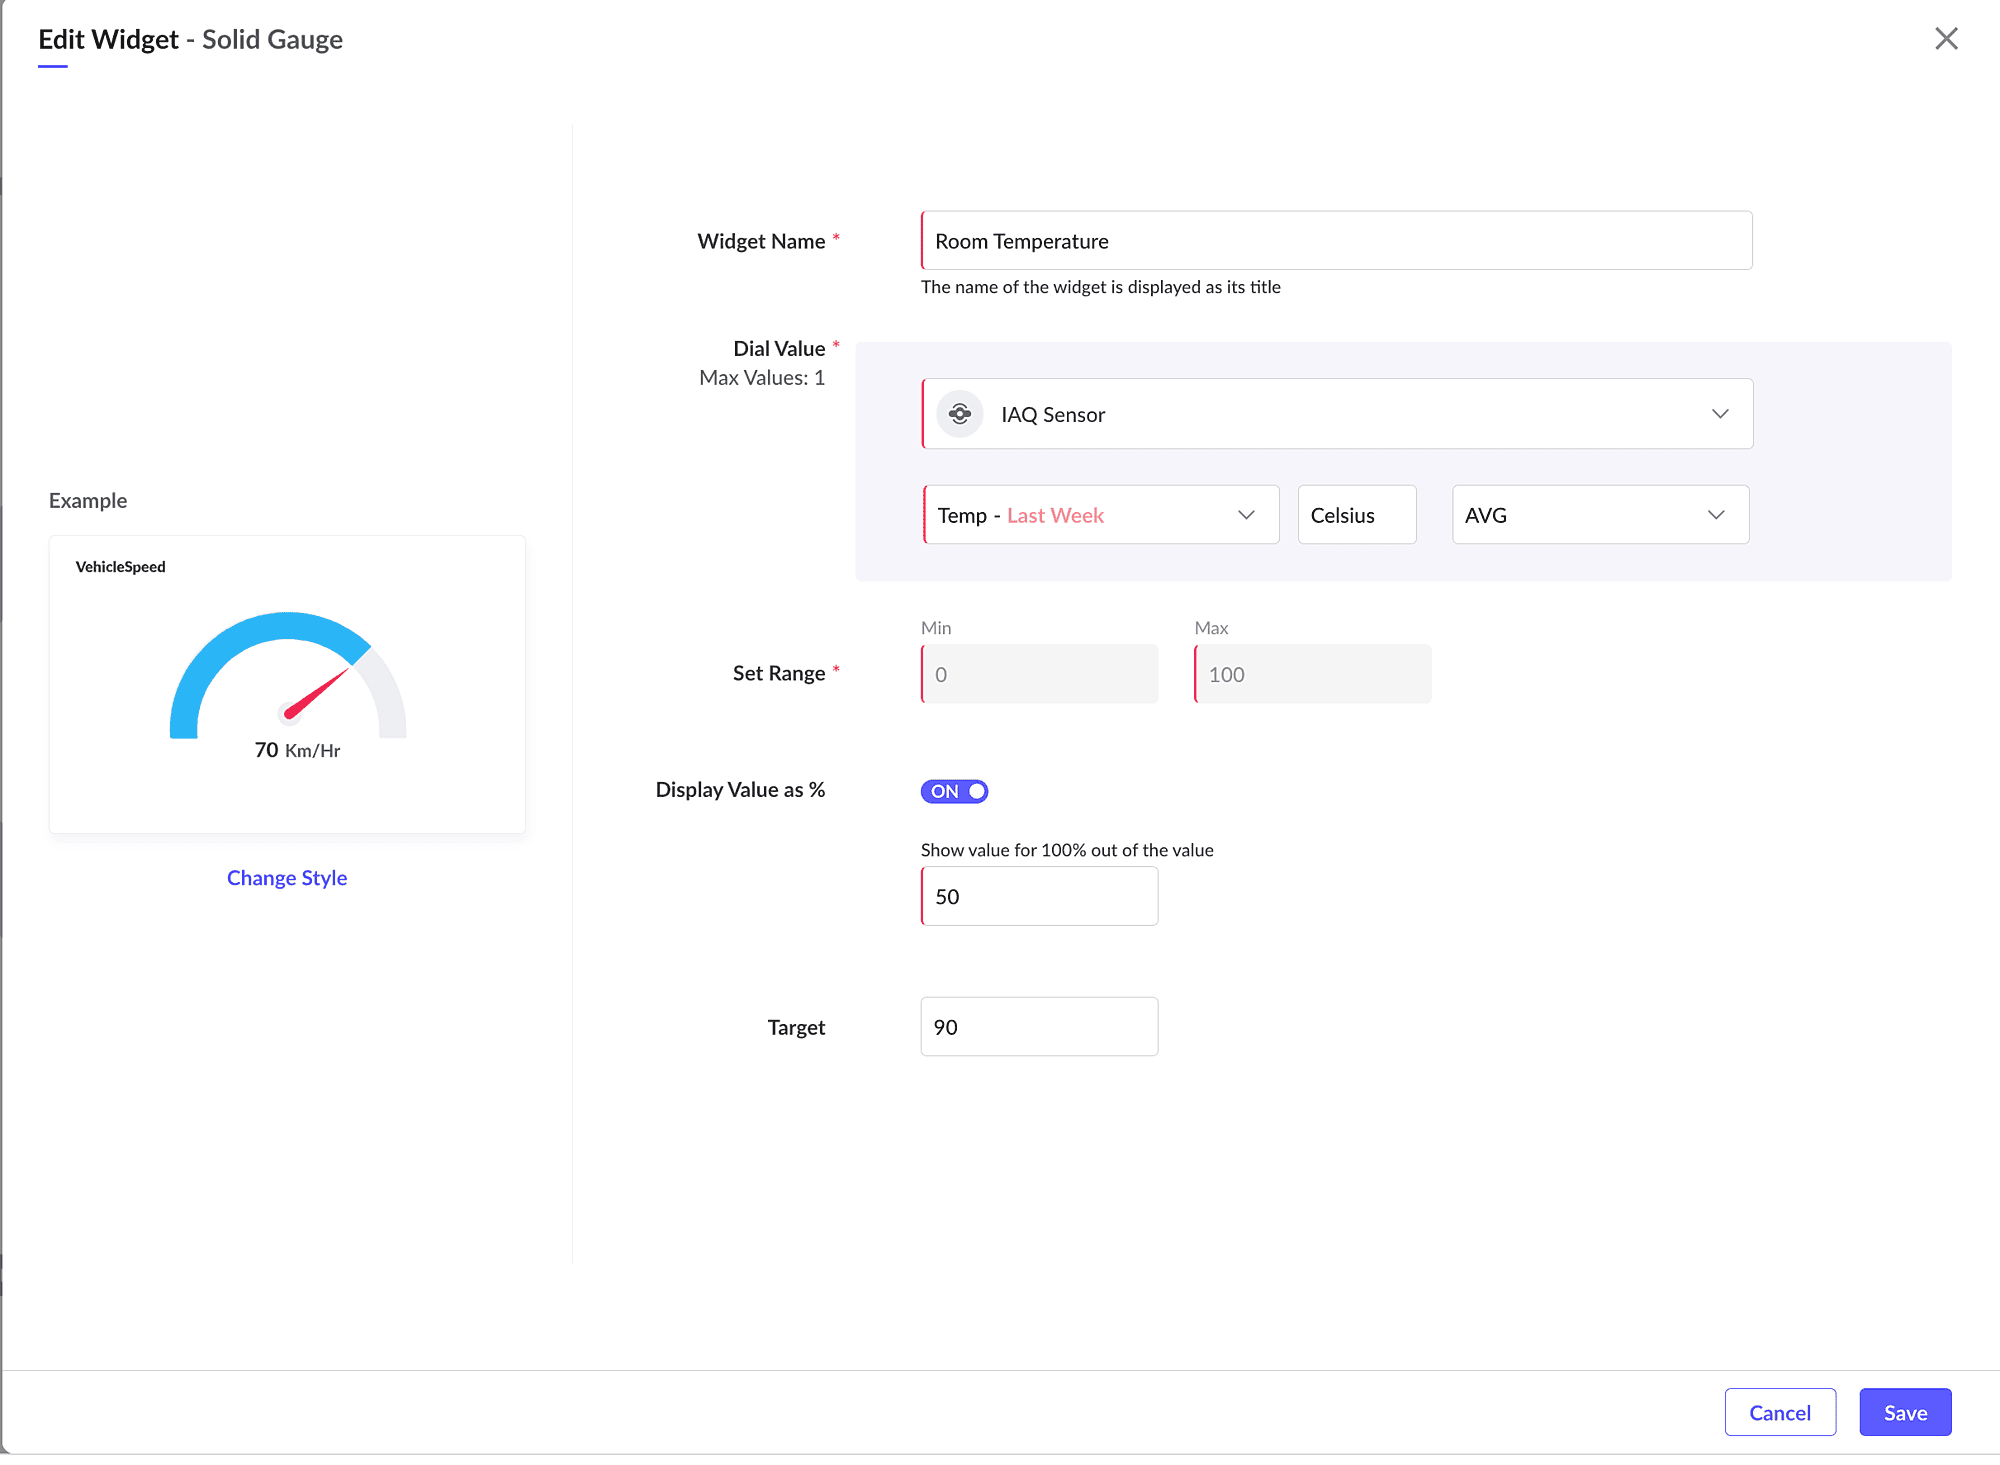
Task: Click the Edit Widget title text
Action: pyautogui.click(x=108, y=39)
